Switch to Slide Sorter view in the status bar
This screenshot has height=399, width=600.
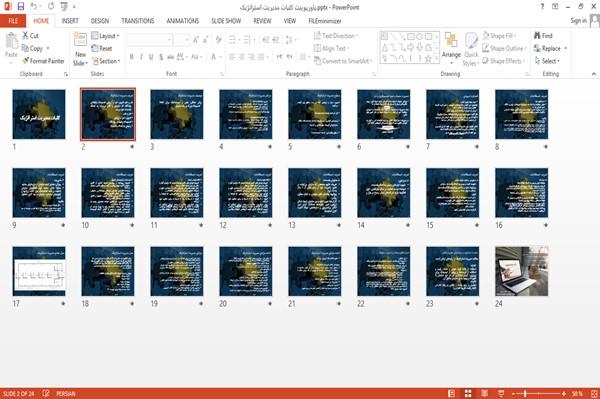[x=468, y=394]
